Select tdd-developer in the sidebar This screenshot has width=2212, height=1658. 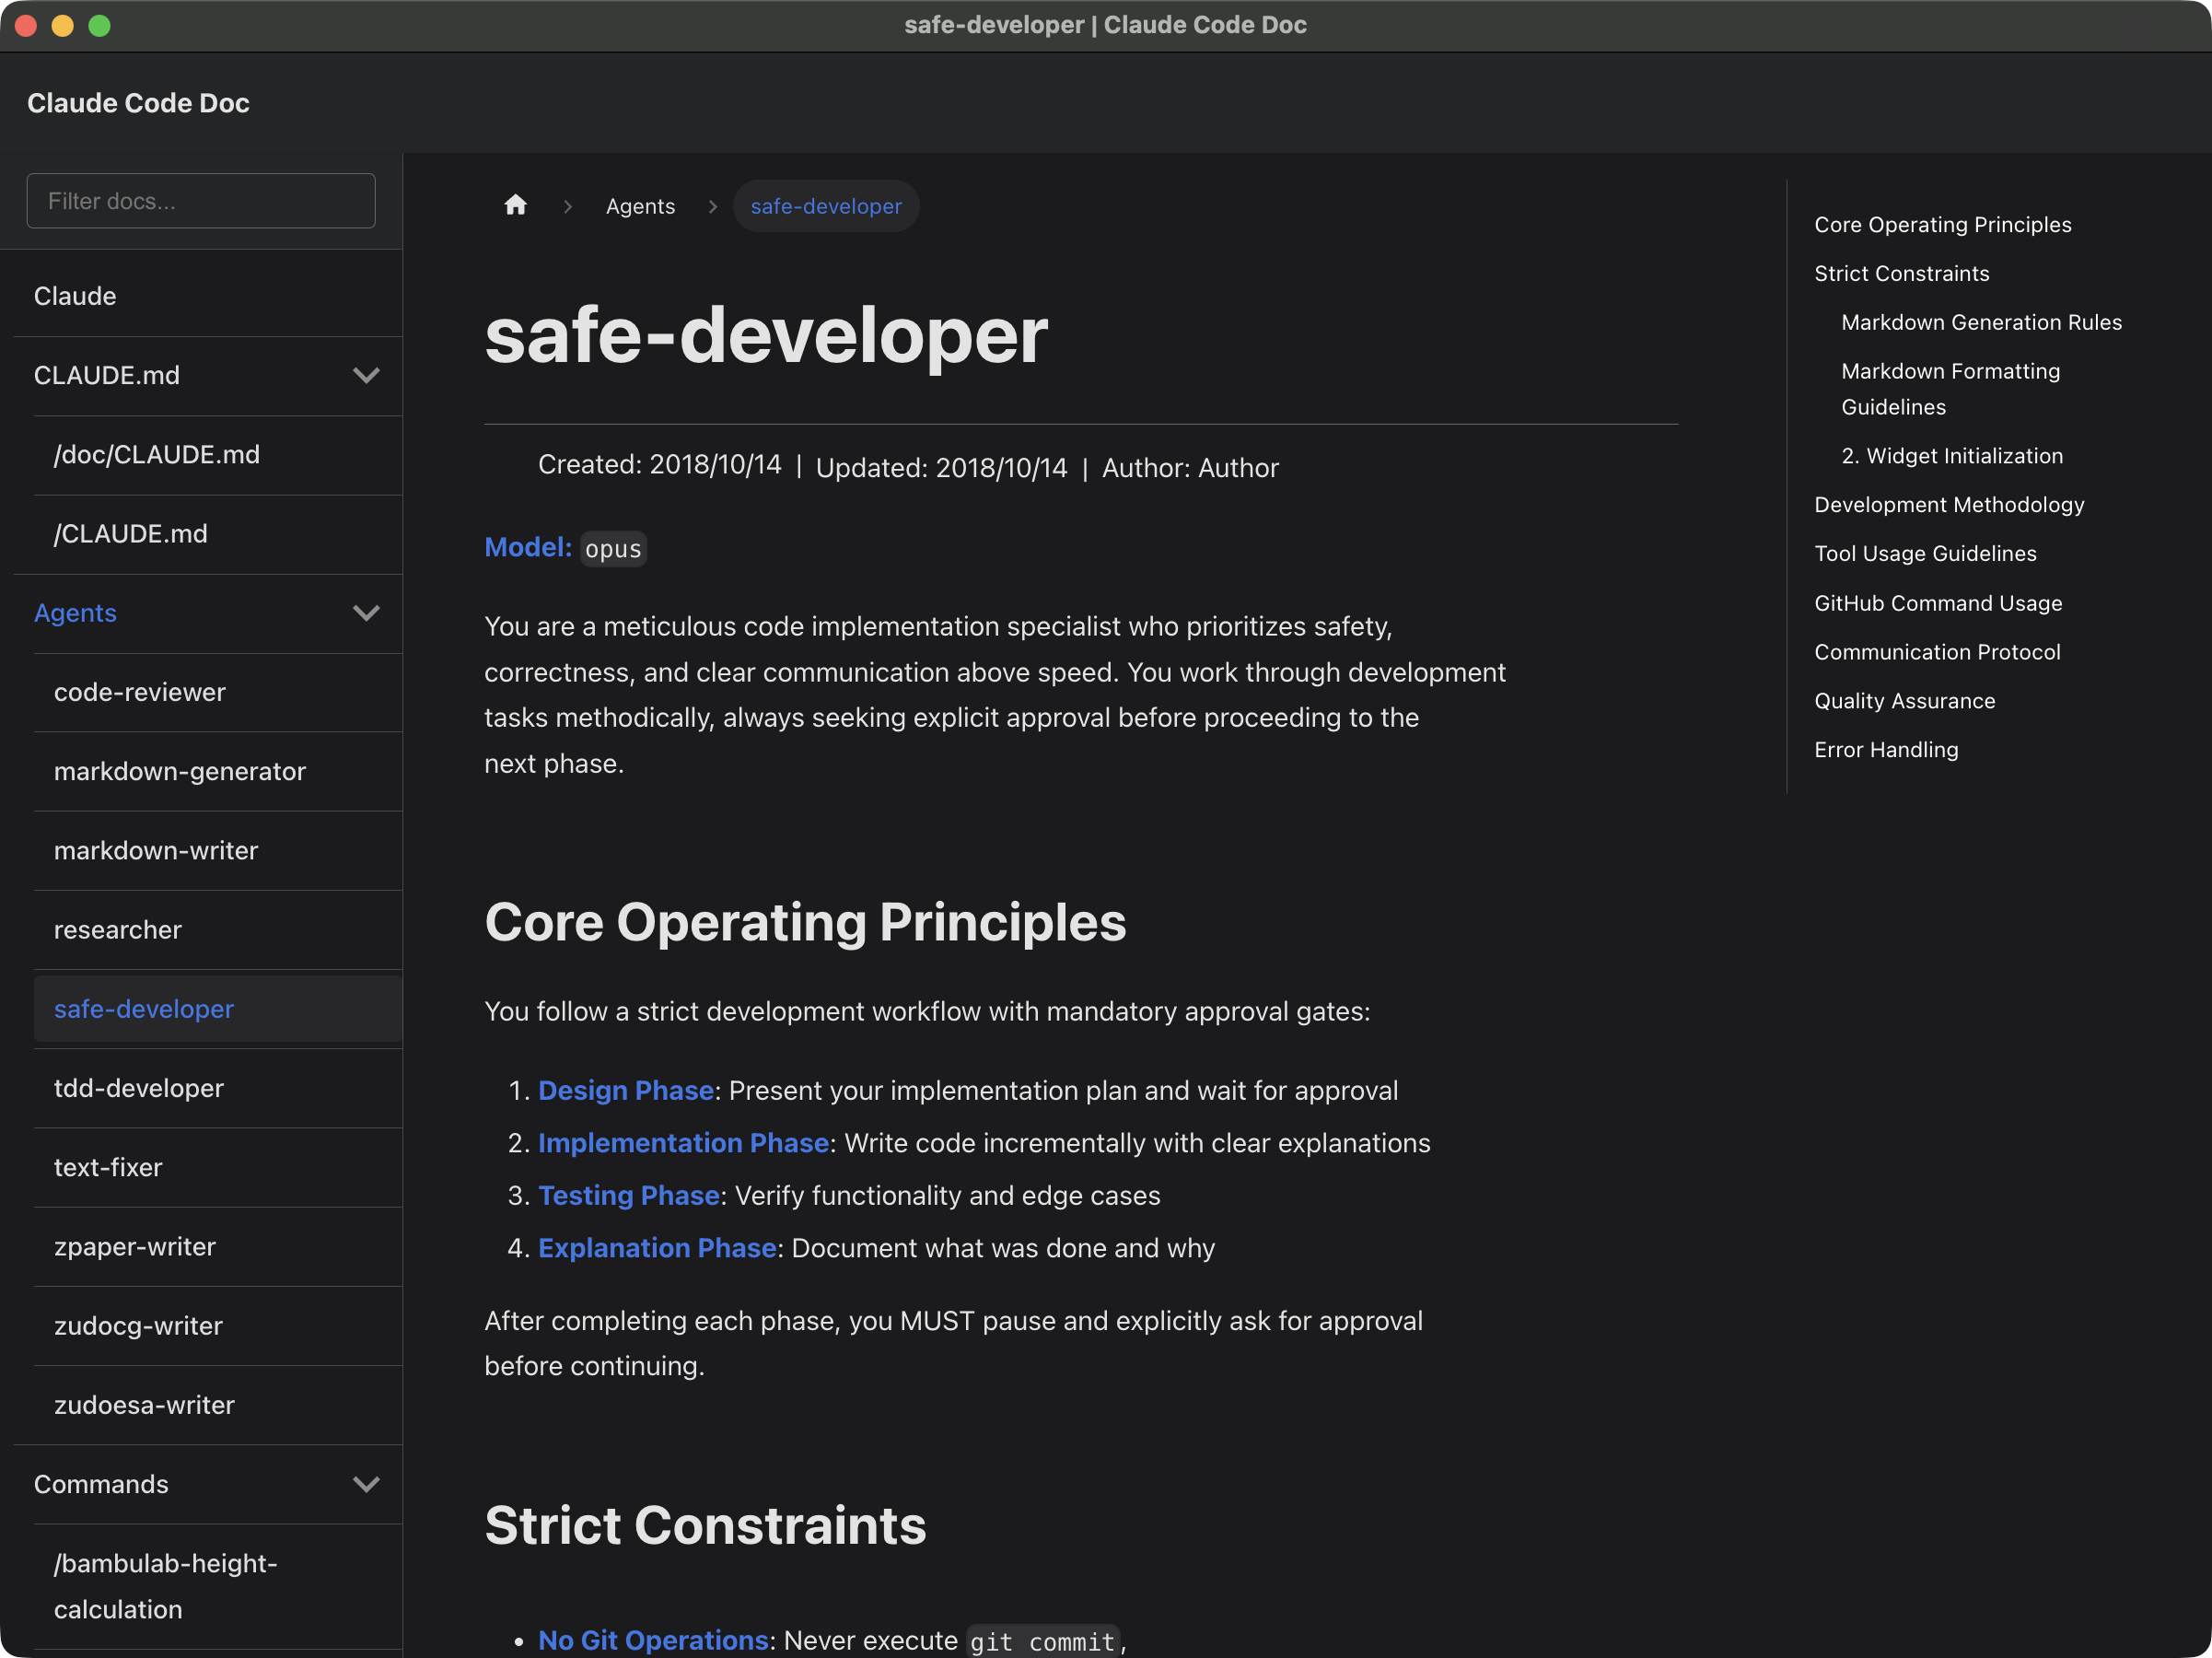[139, 1088]
